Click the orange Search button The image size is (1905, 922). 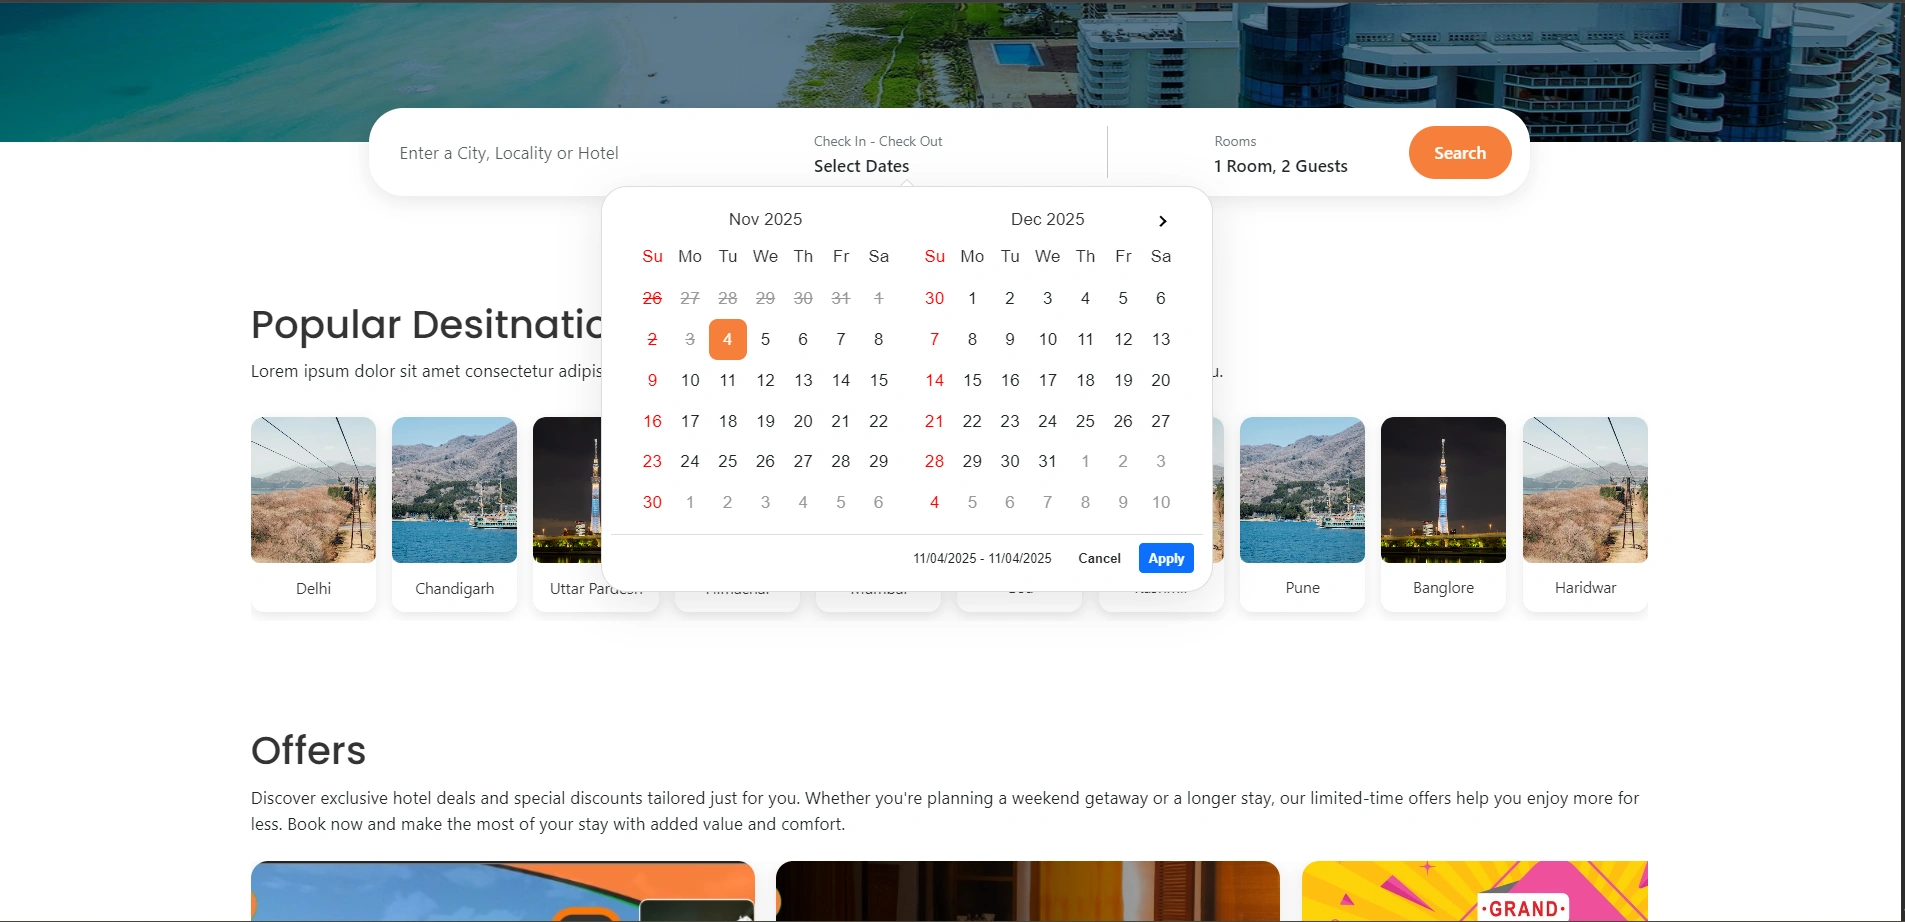click(x=1459, y=153)
